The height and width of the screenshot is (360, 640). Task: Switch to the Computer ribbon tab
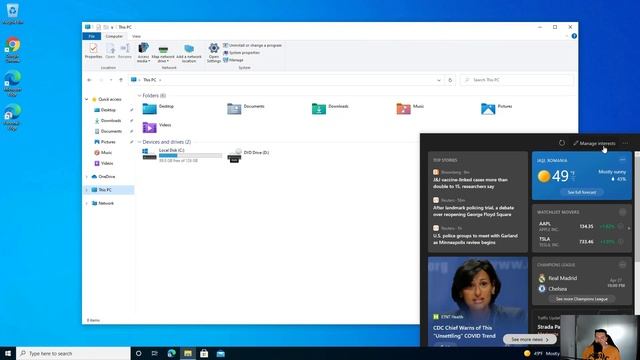pyautogui.click(x=114, y=36)
